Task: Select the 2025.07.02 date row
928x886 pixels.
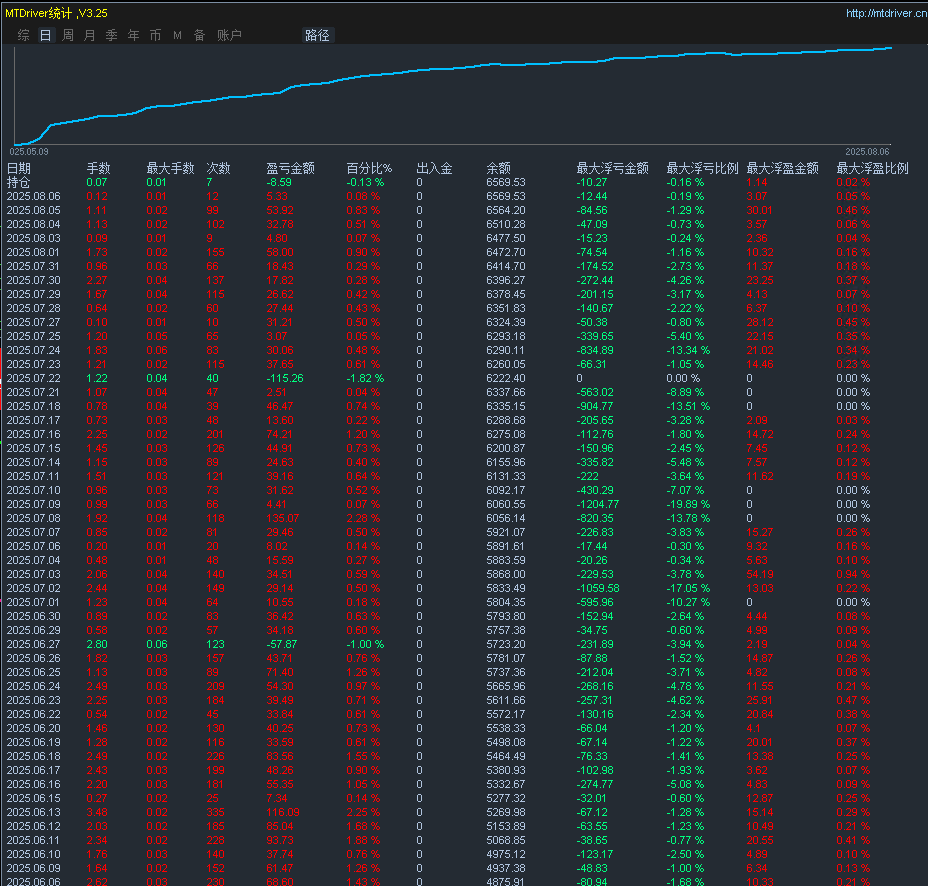Action: [x=34, y=588]
